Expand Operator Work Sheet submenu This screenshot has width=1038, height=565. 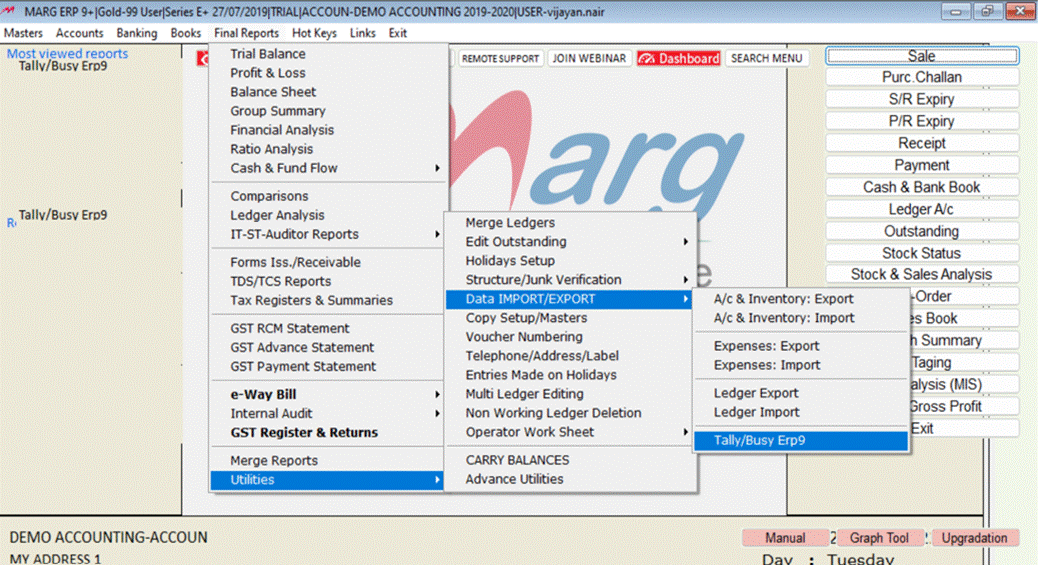[x=571, y=433]
